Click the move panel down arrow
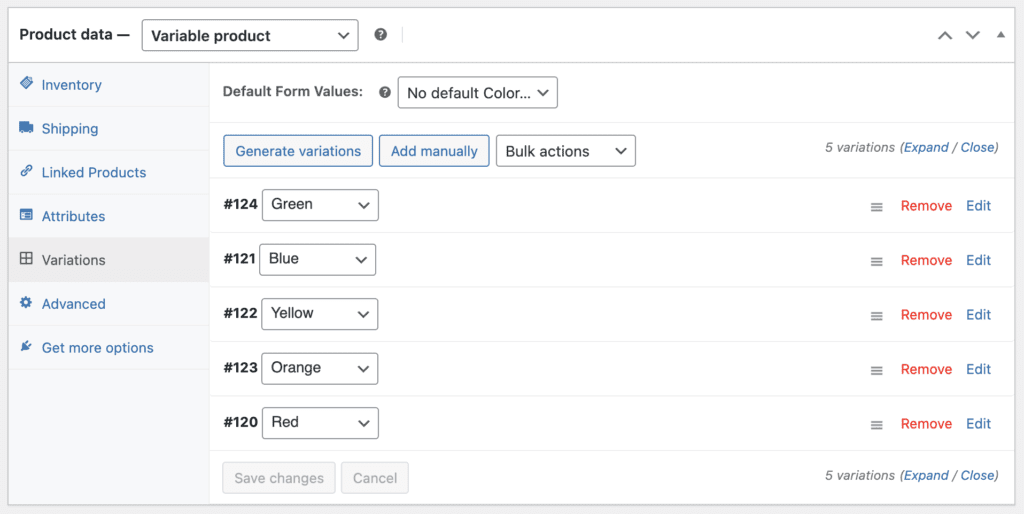Screen dimensions: 1024x514 coord(973,35)
